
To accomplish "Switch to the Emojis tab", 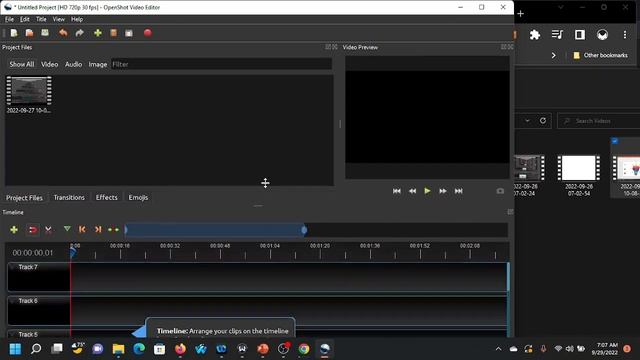I will coord(138,198).
